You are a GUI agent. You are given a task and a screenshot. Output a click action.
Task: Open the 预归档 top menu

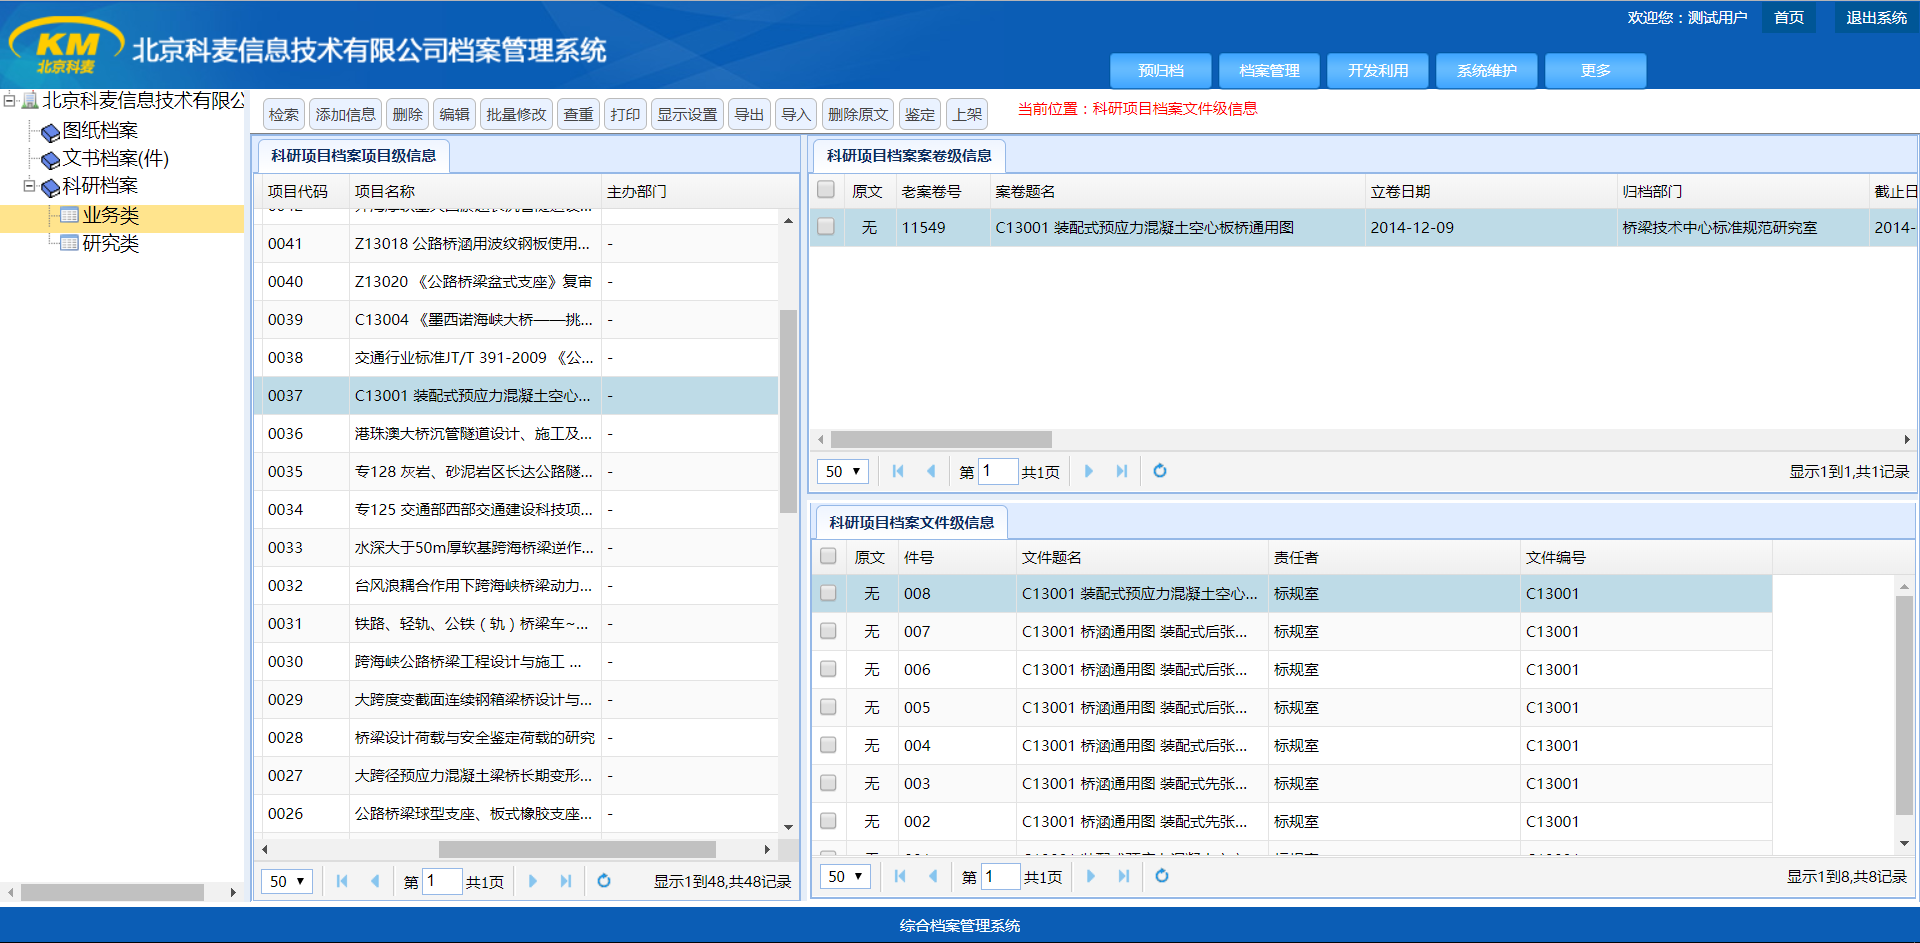1161,71
